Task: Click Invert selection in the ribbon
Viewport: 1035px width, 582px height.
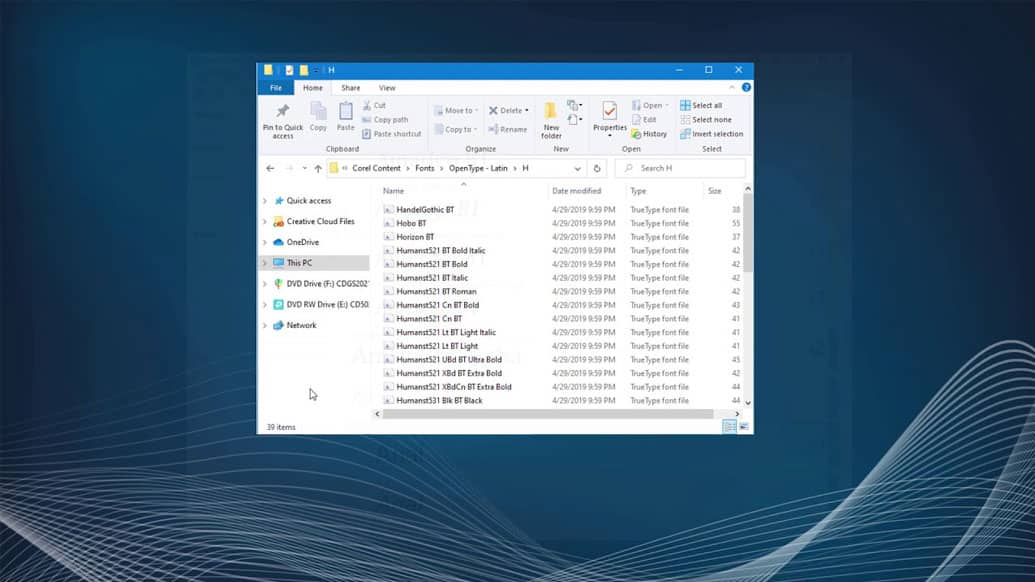Action: coord(711,134)
